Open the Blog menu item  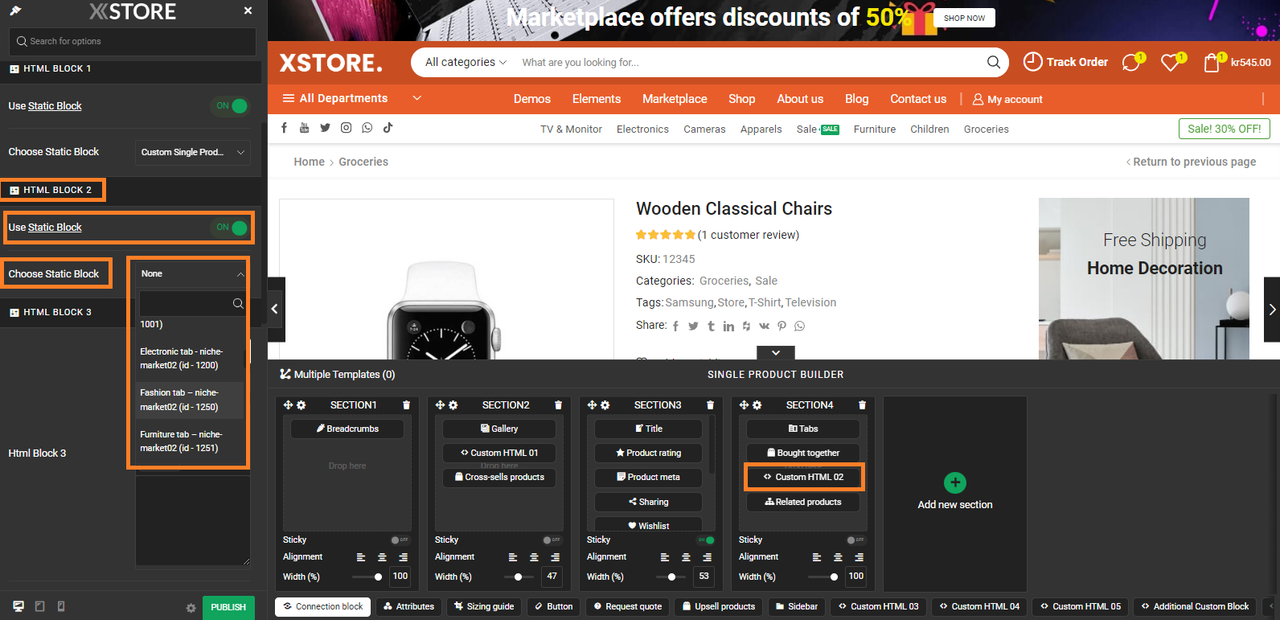click(x=857, y=99)
